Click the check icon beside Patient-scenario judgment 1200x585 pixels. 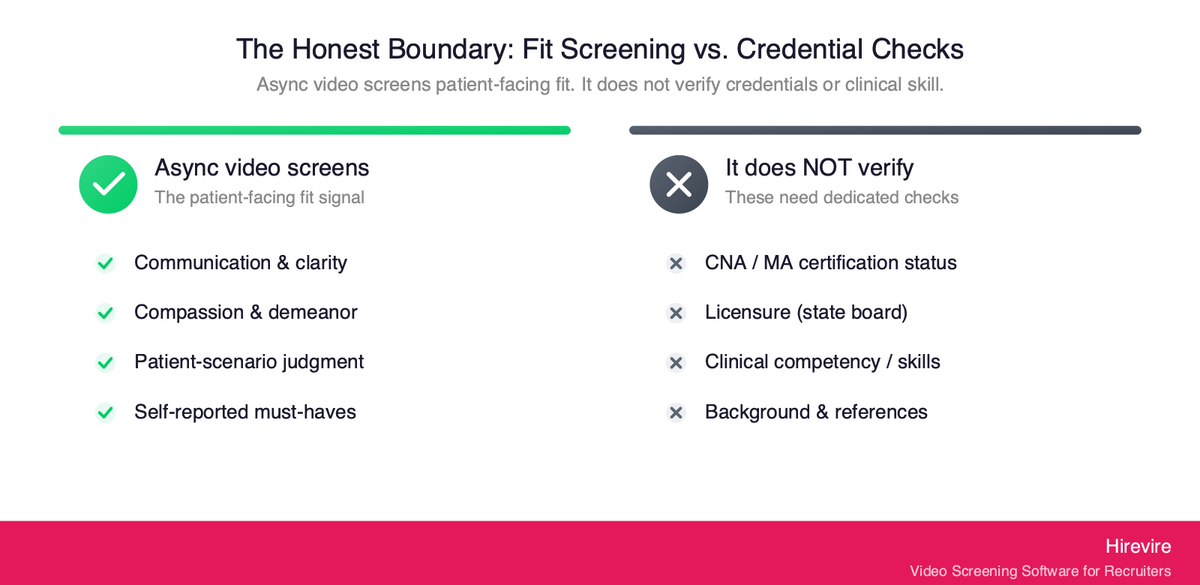tap(105, 362)
